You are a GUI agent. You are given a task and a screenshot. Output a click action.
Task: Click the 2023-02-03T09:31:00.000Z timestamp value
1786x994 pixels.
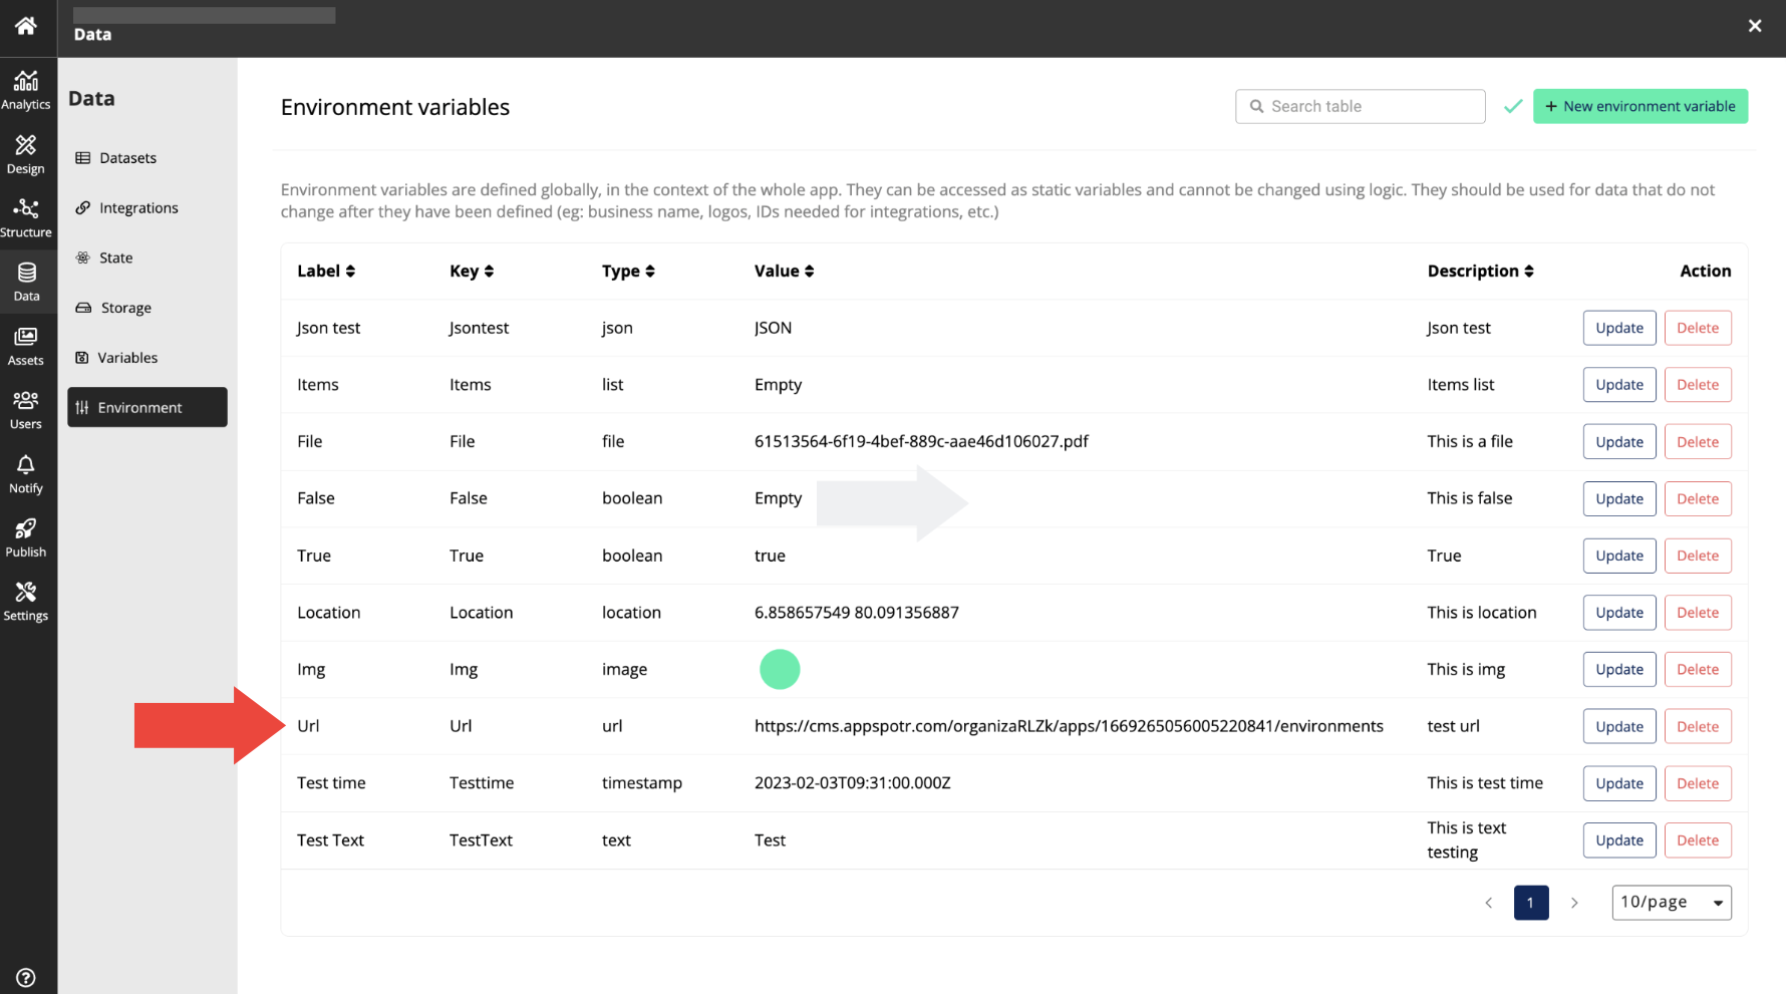(852, 783)
